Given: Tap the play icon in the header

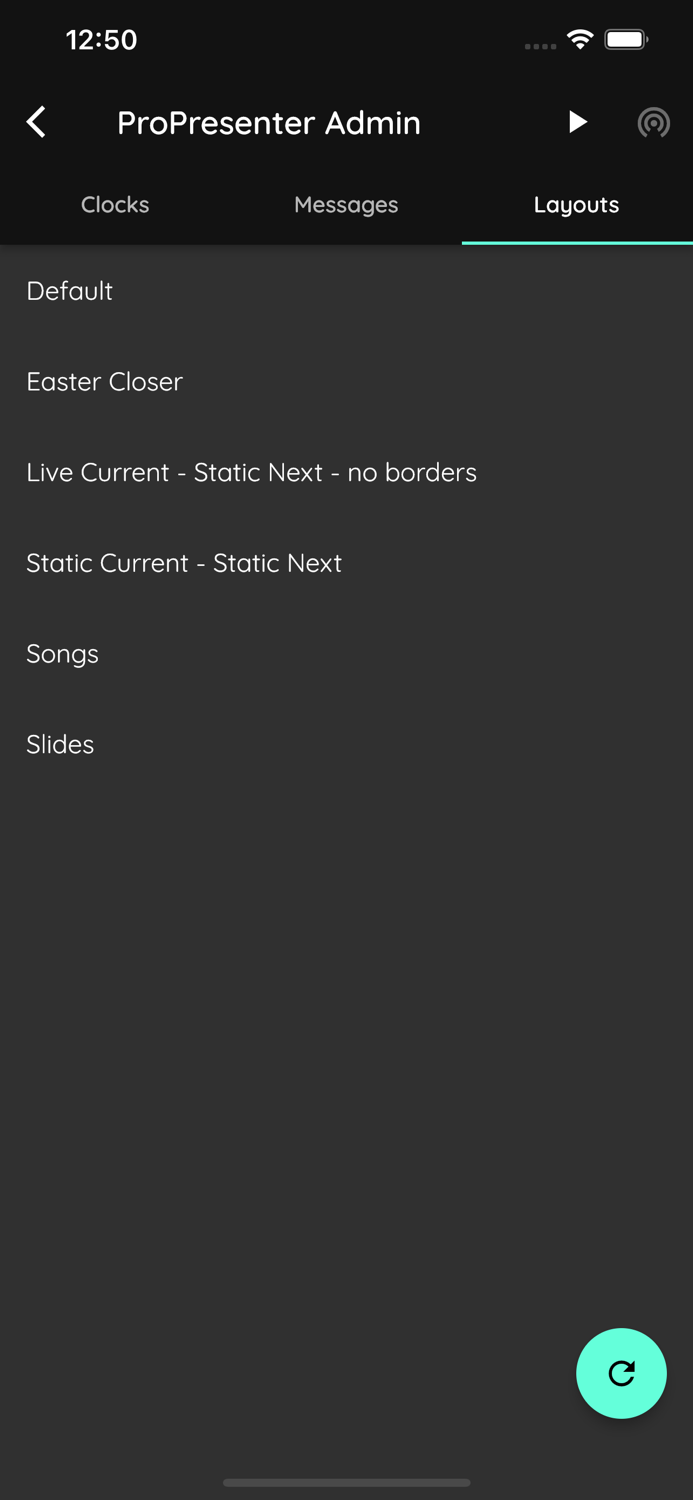Looking at the screenshot, I should tap(577, 122).
